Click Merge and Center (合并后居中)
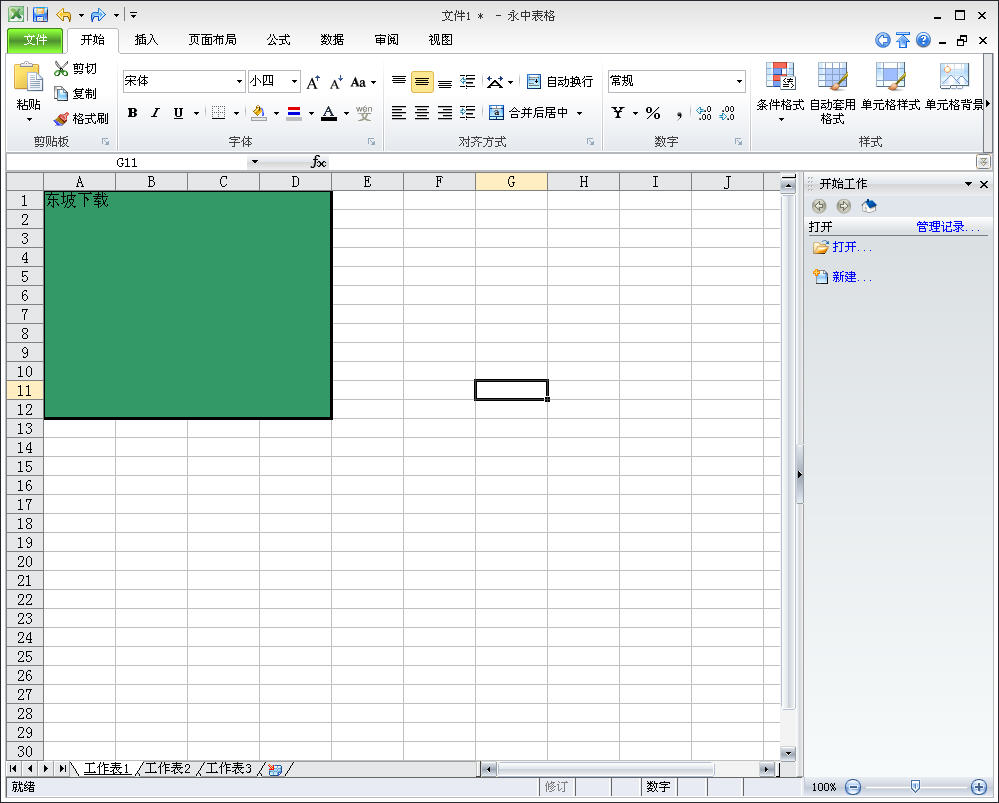This screenshot has width=999, height=803. click(x=529, y=113)
